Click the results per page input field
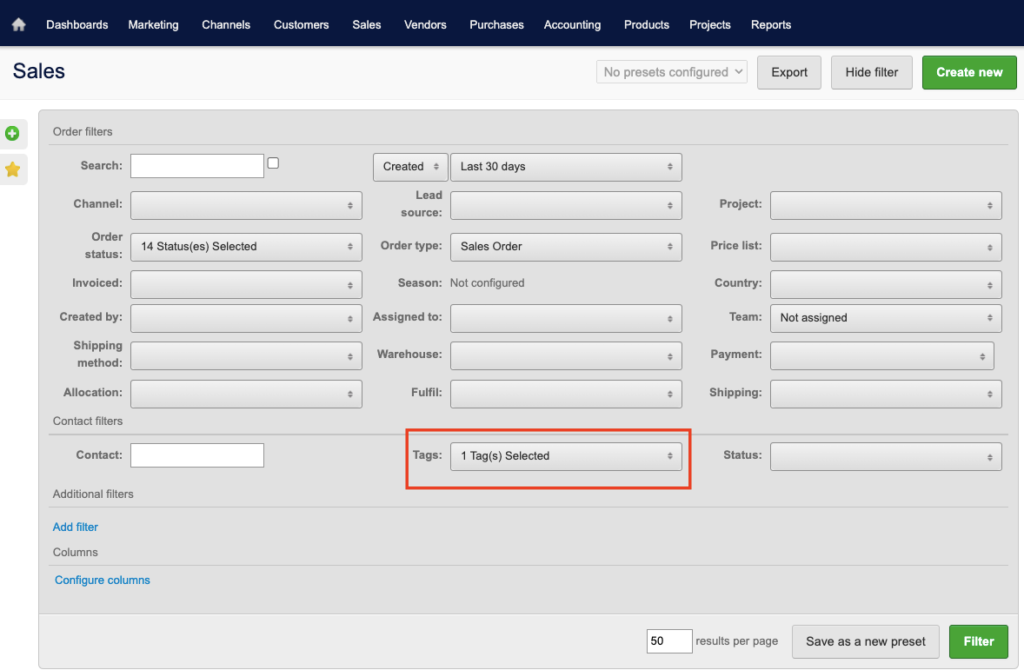 coord(669,642)
